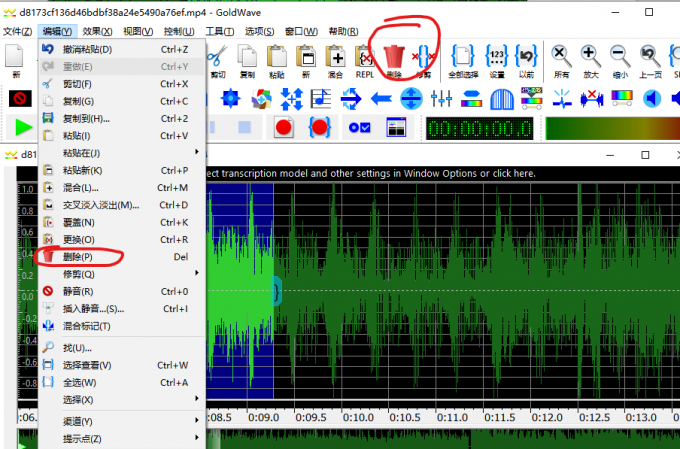680x449 pixels.
Task: Expand the 粘贴在(J) submenu
Action: (x=121, y=153)
